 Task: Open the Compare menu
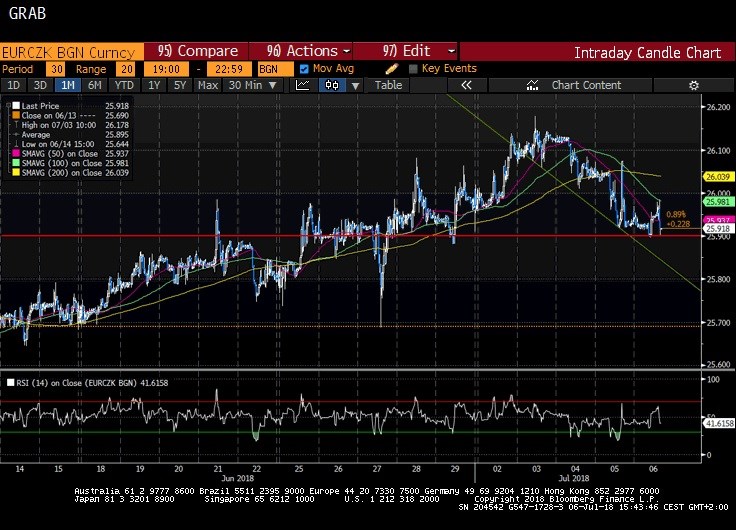click(198, 51)
